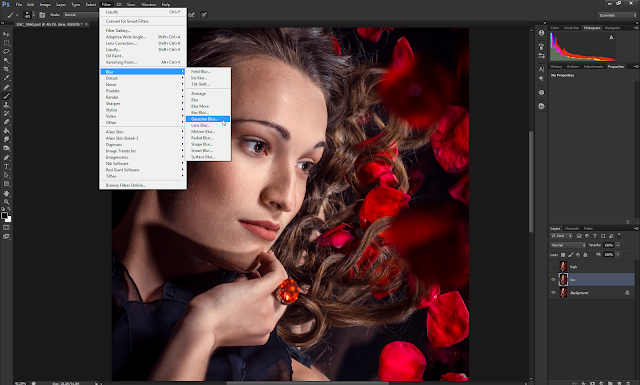The image size is (640, 385).
Task: Open the Paragraph panel icon in dock
Action: (x=541, y=78)
